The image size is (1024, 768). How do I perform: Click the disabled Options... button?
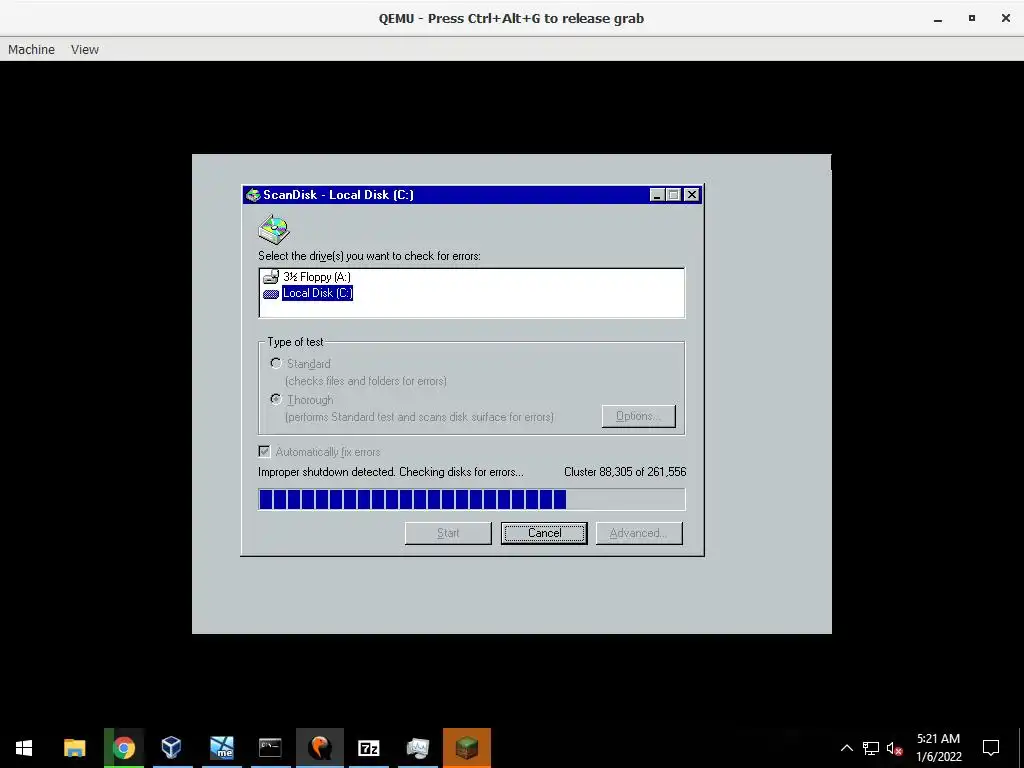tap(639, 416)
